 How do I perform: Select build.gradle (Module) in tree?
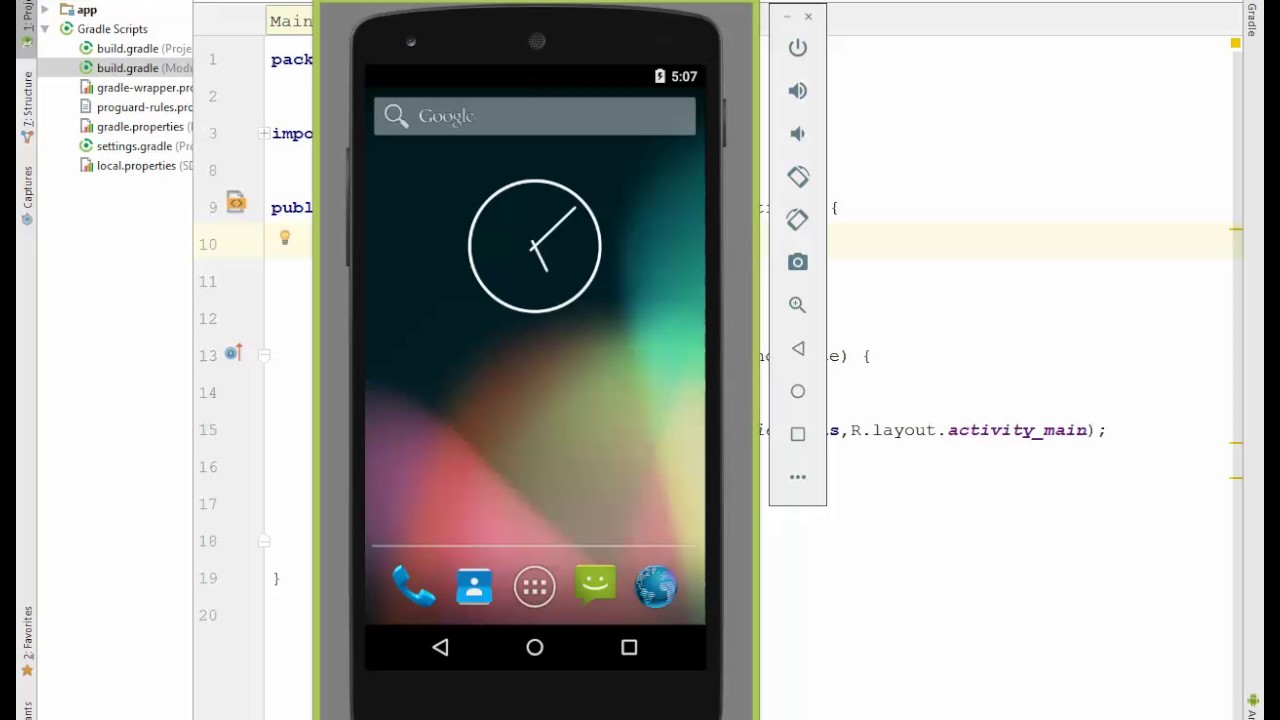click(x=135, y=68)
